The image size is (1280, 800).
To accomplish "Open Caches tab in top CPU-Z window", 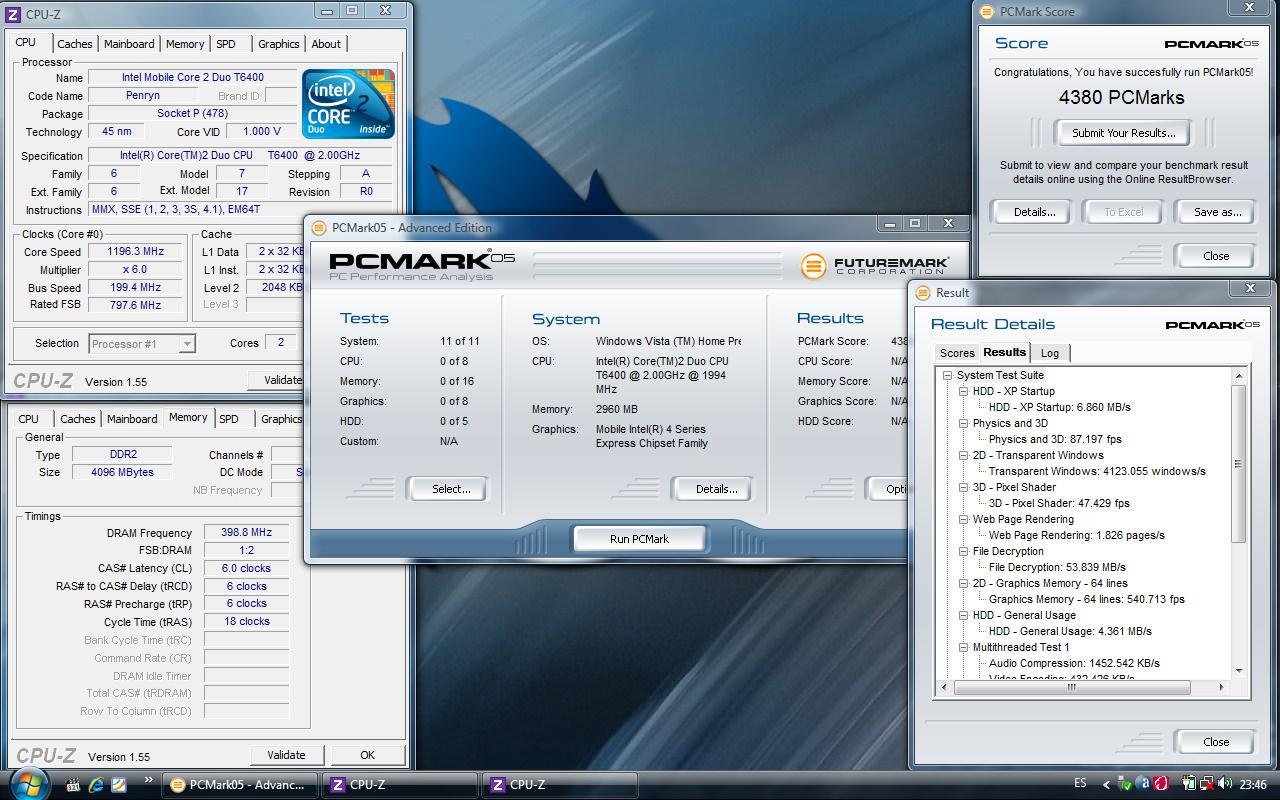I will [x=74, y=44].
